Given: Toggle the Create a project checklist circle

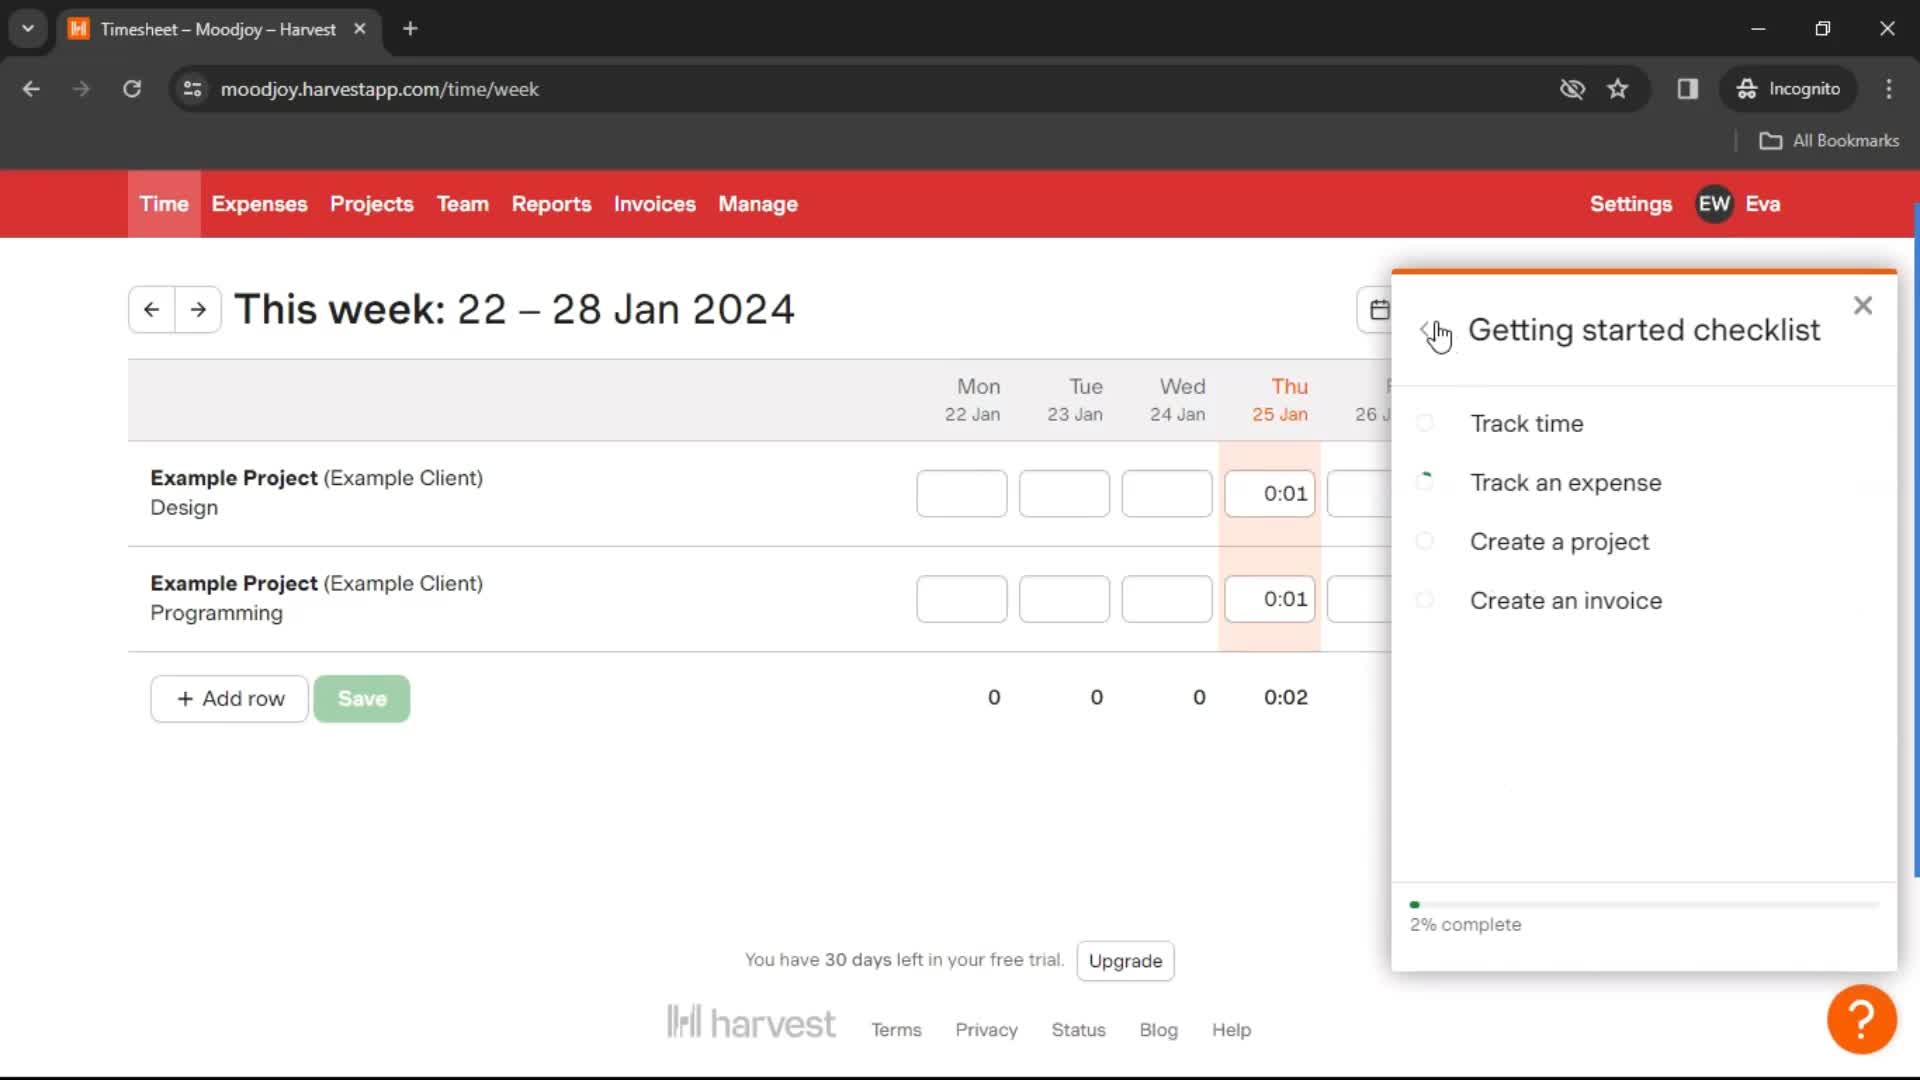Looking at the screenshot, I should 1425,541.
